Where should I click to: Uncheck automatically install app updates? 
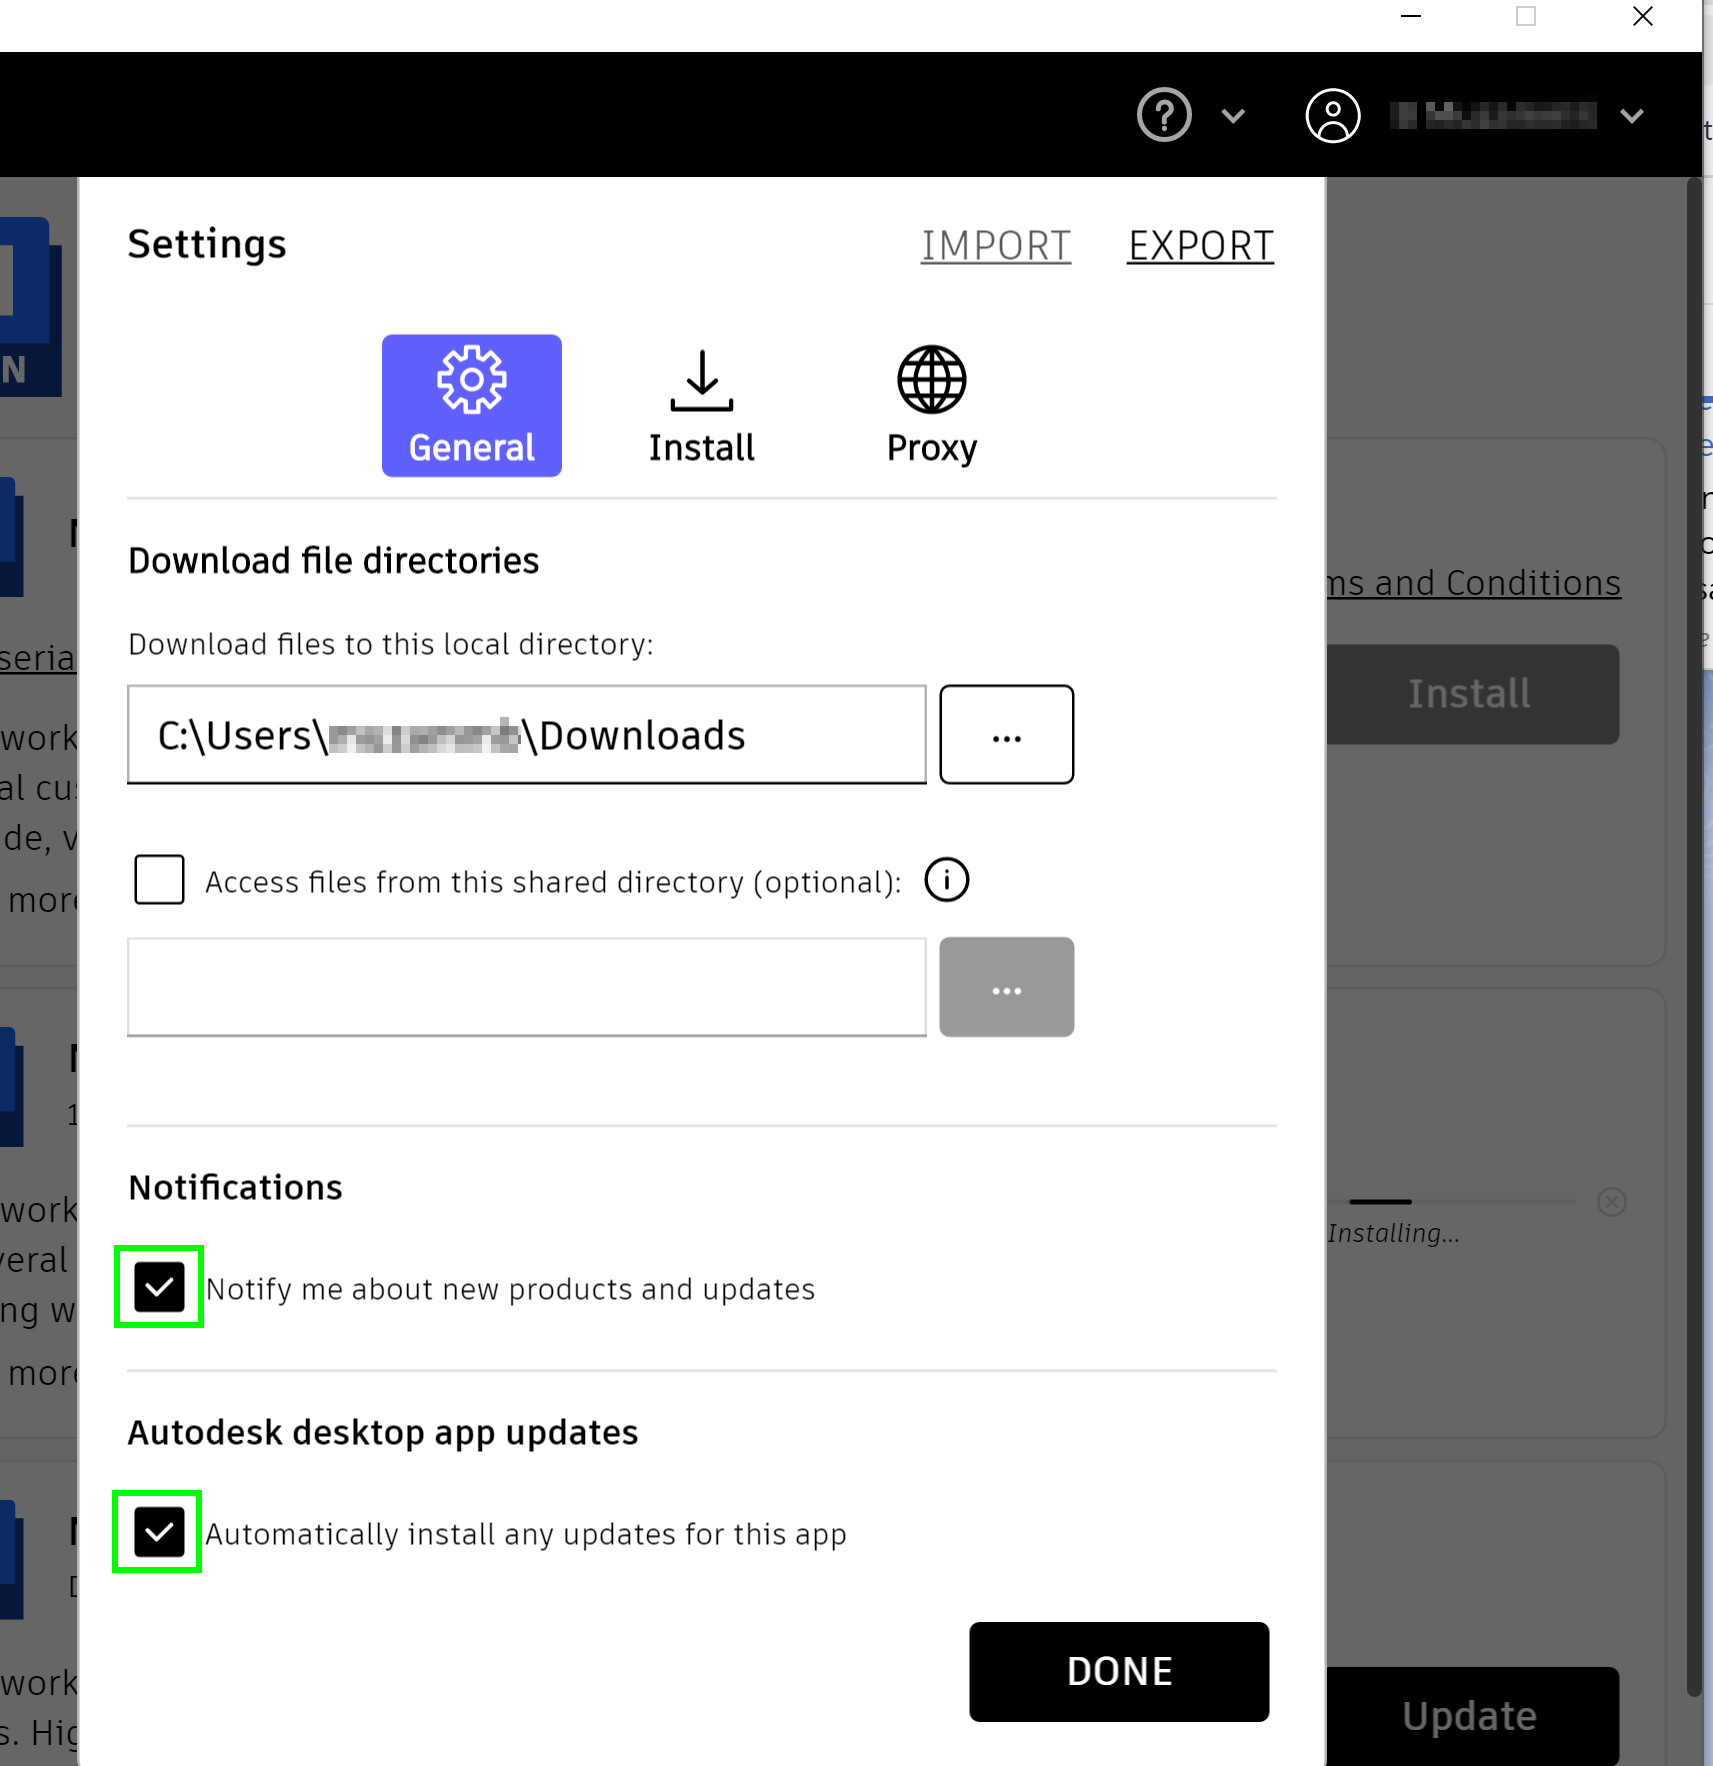pos(159,1532)
